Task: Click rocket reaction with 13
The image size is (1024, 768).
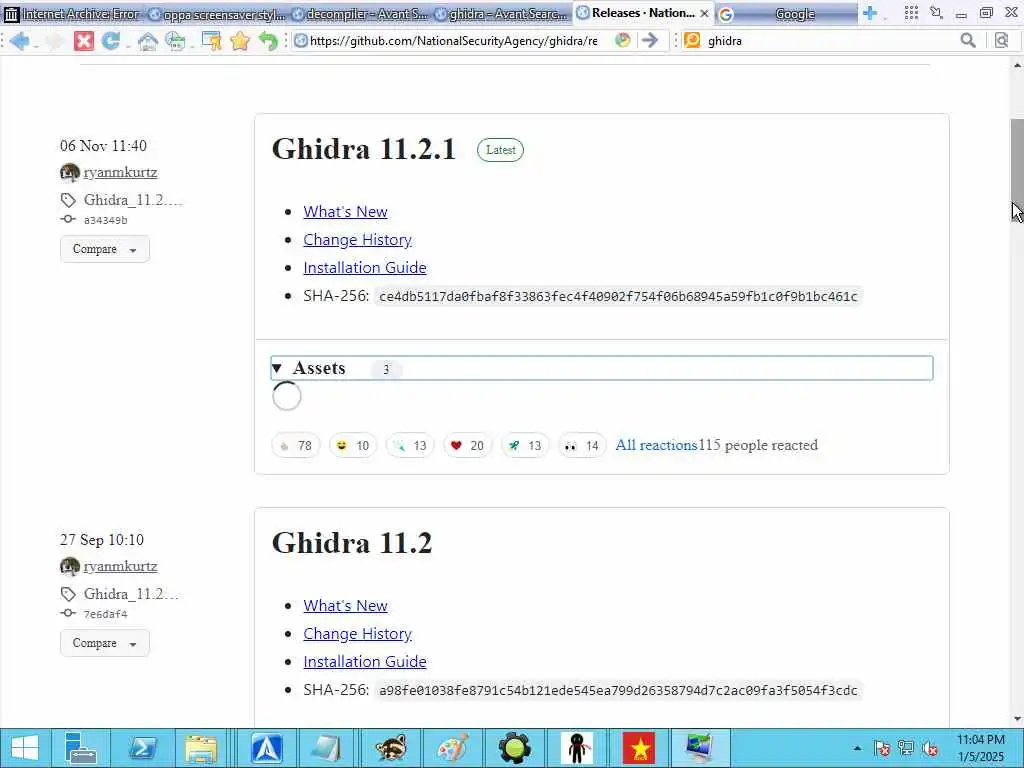Action: 525,445
